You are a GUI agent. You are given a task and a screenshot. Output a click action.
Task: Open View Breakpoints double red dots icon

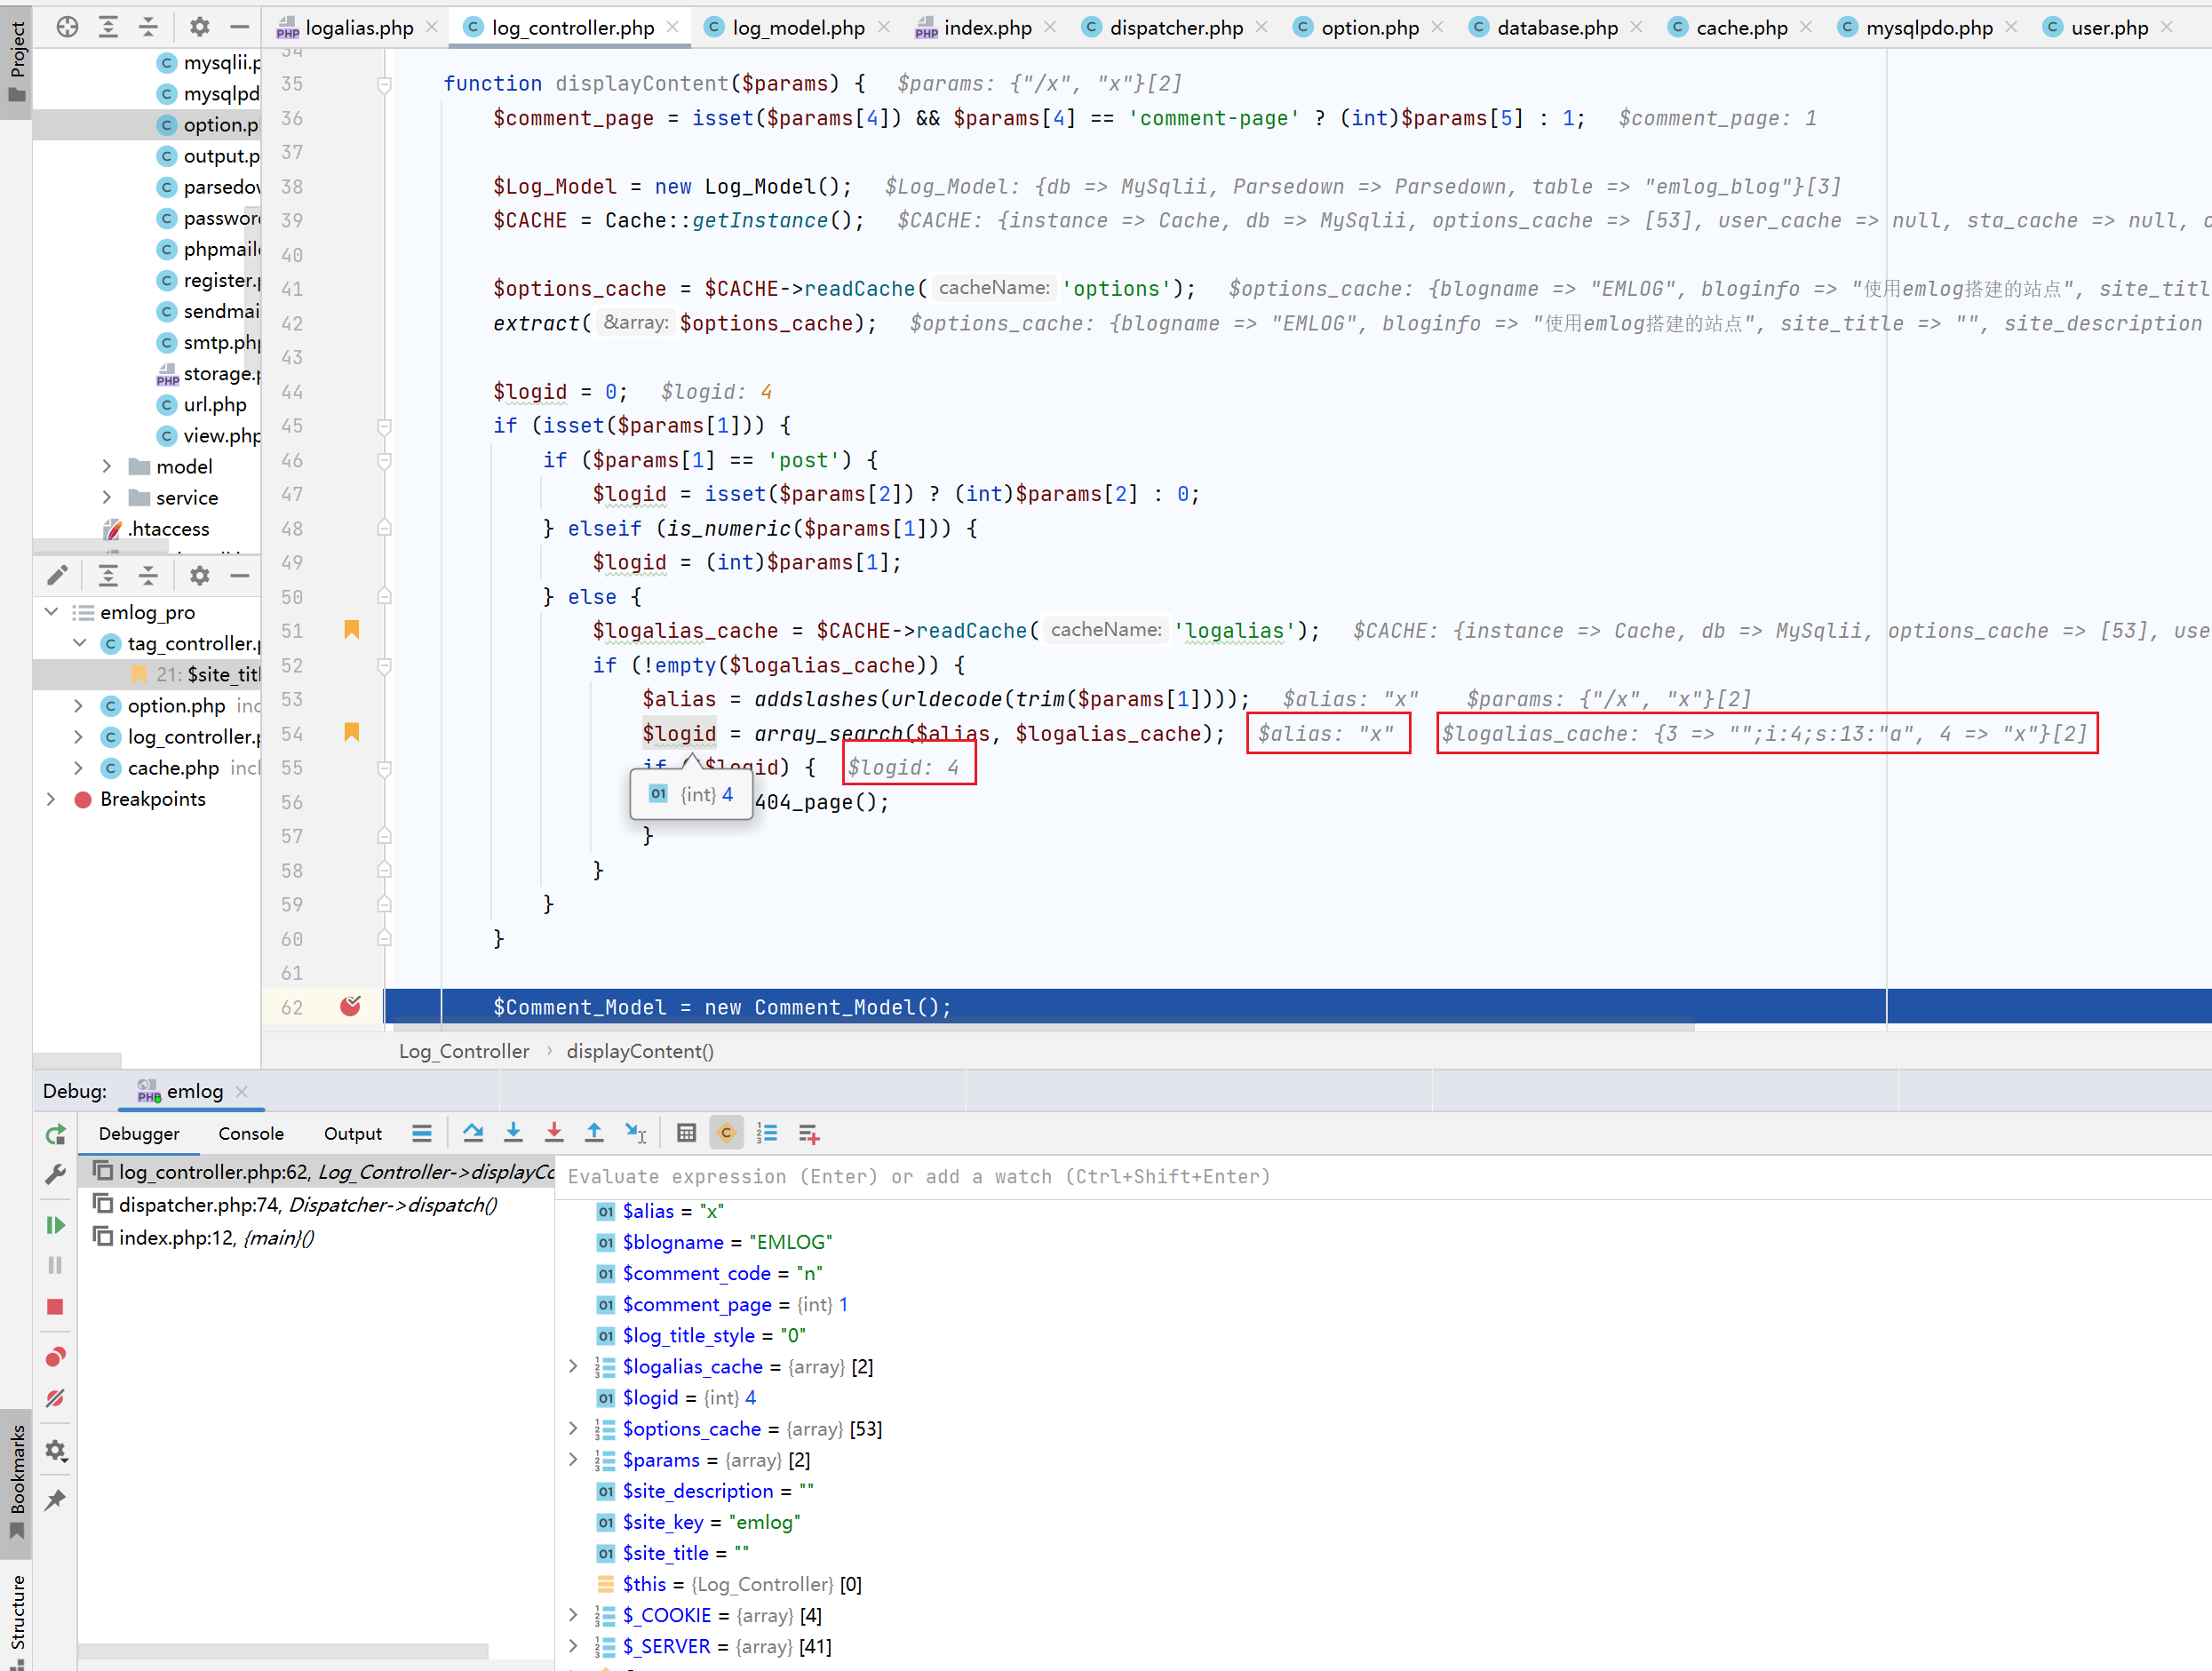55,1357
